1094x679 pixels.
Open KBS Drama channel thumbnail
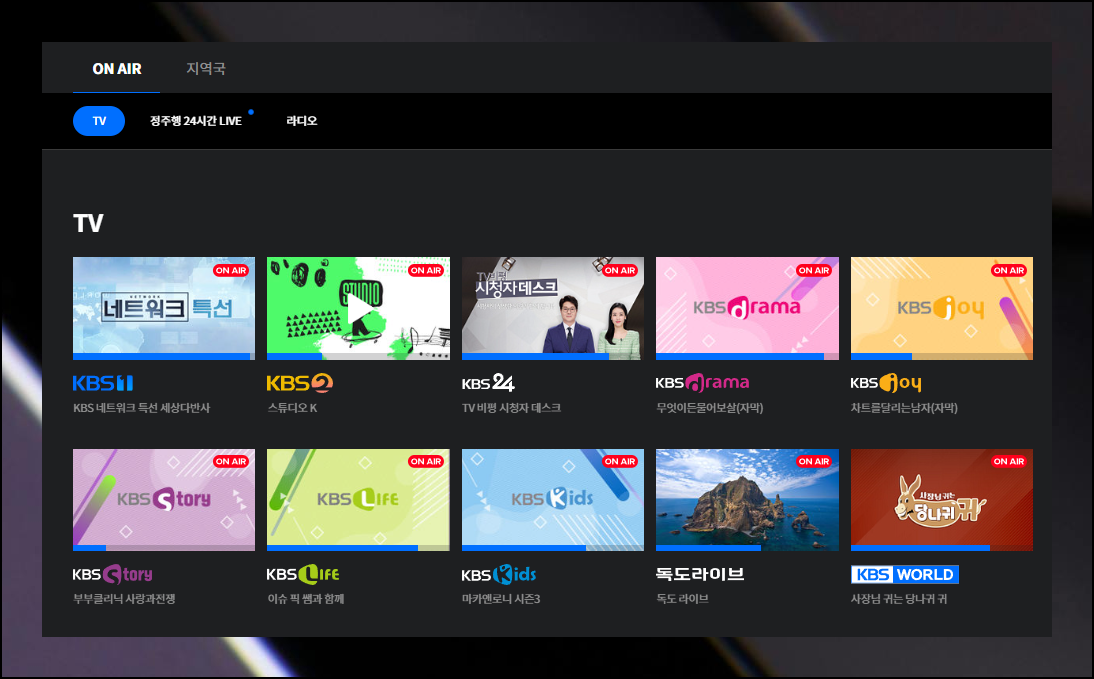click(747, 306)
